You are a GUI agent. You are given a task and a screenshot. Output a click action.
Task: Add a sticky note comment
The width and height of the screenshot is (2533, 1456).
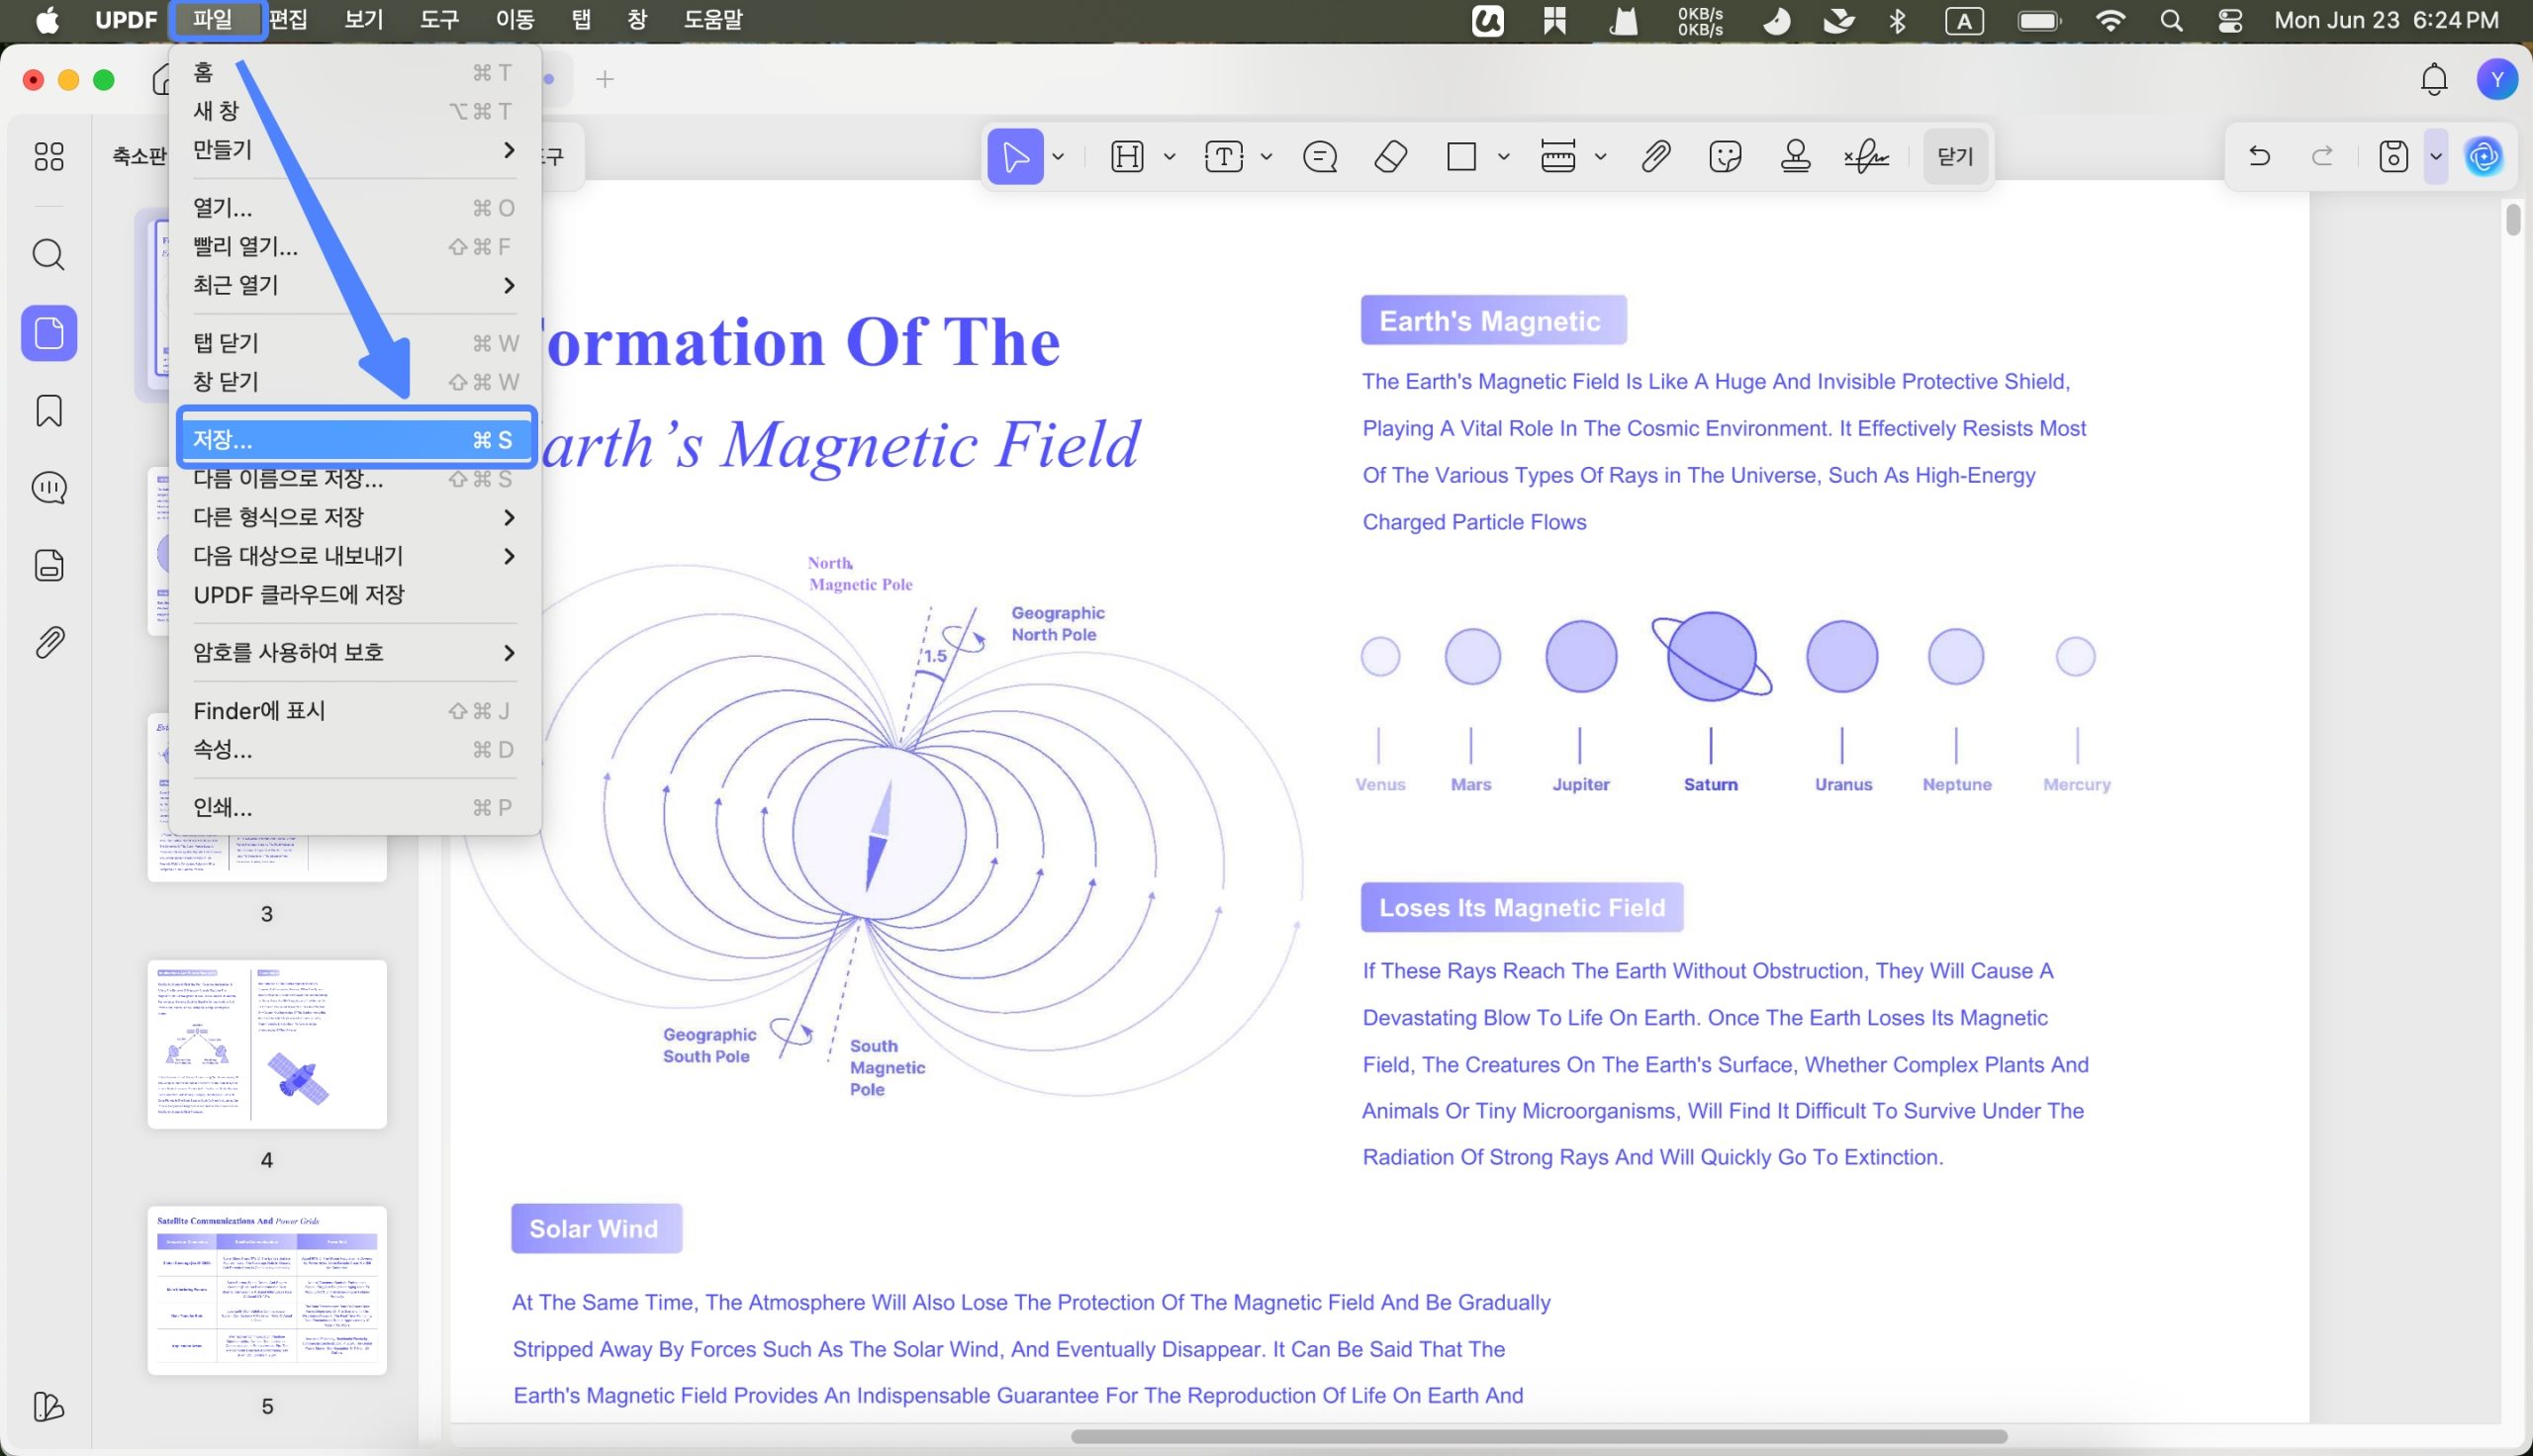[1320, 156]
